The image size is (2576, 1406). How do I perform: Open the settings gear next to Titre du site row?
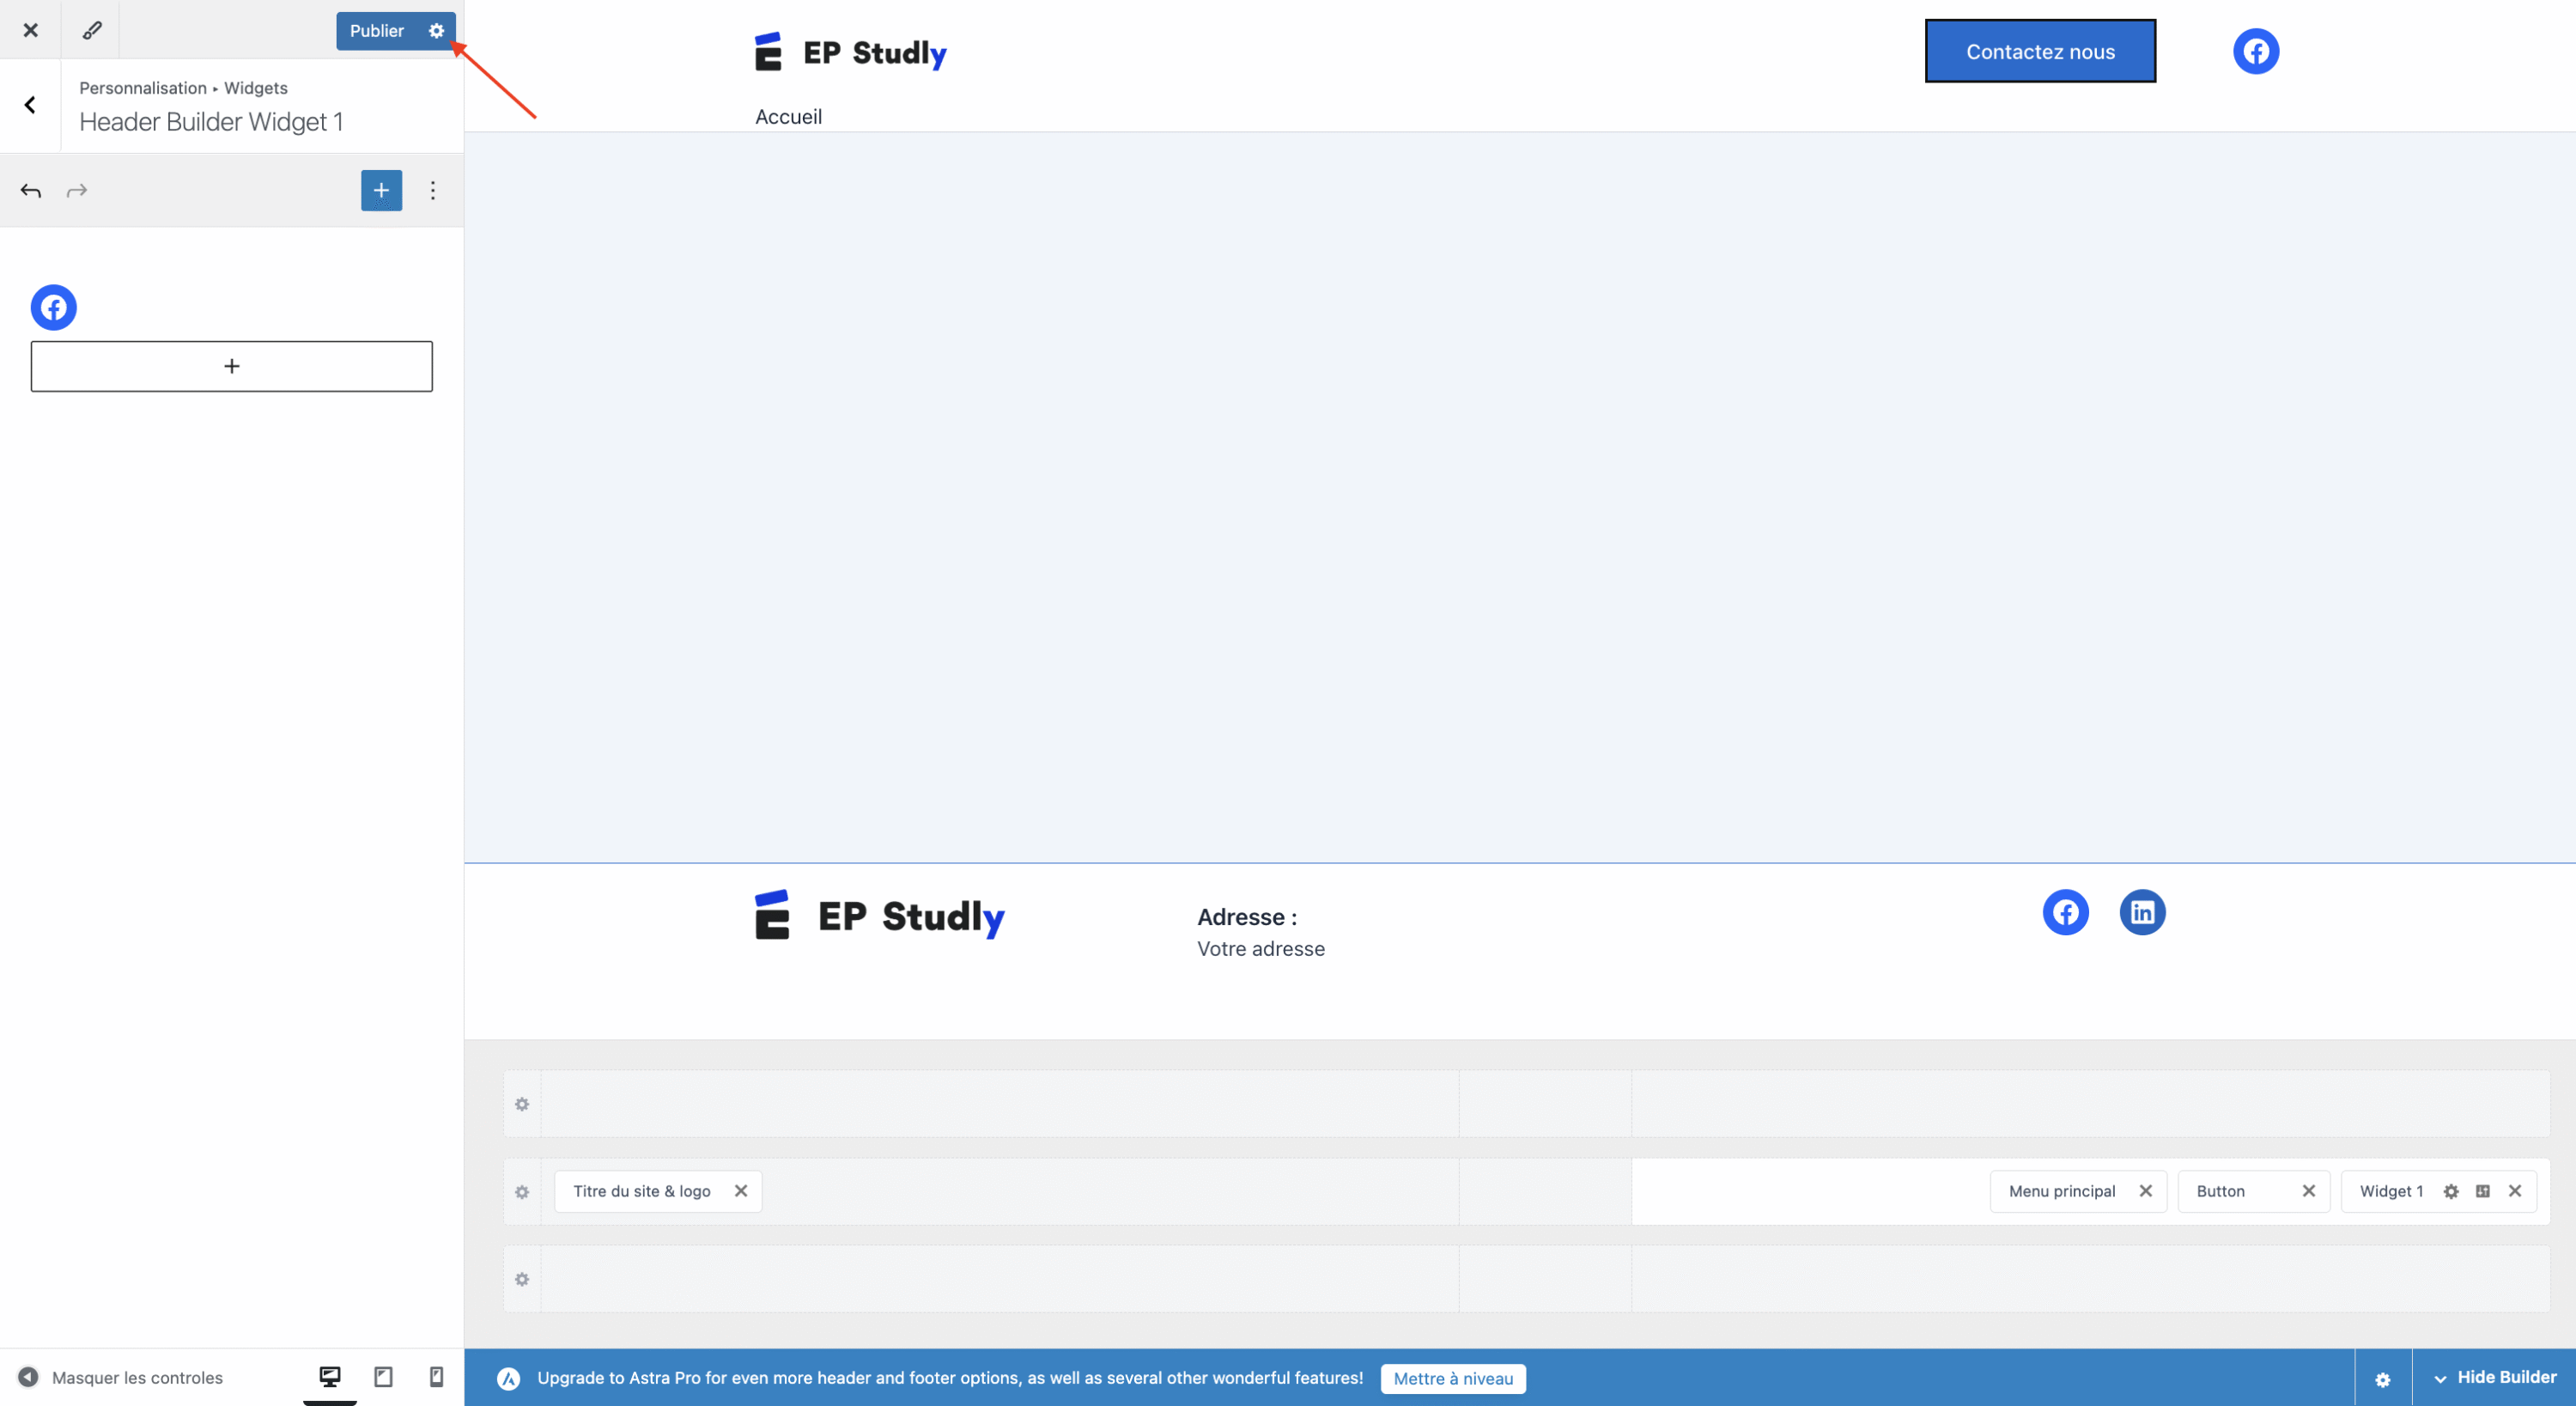pyautogui.click(x=521, y=1192)
